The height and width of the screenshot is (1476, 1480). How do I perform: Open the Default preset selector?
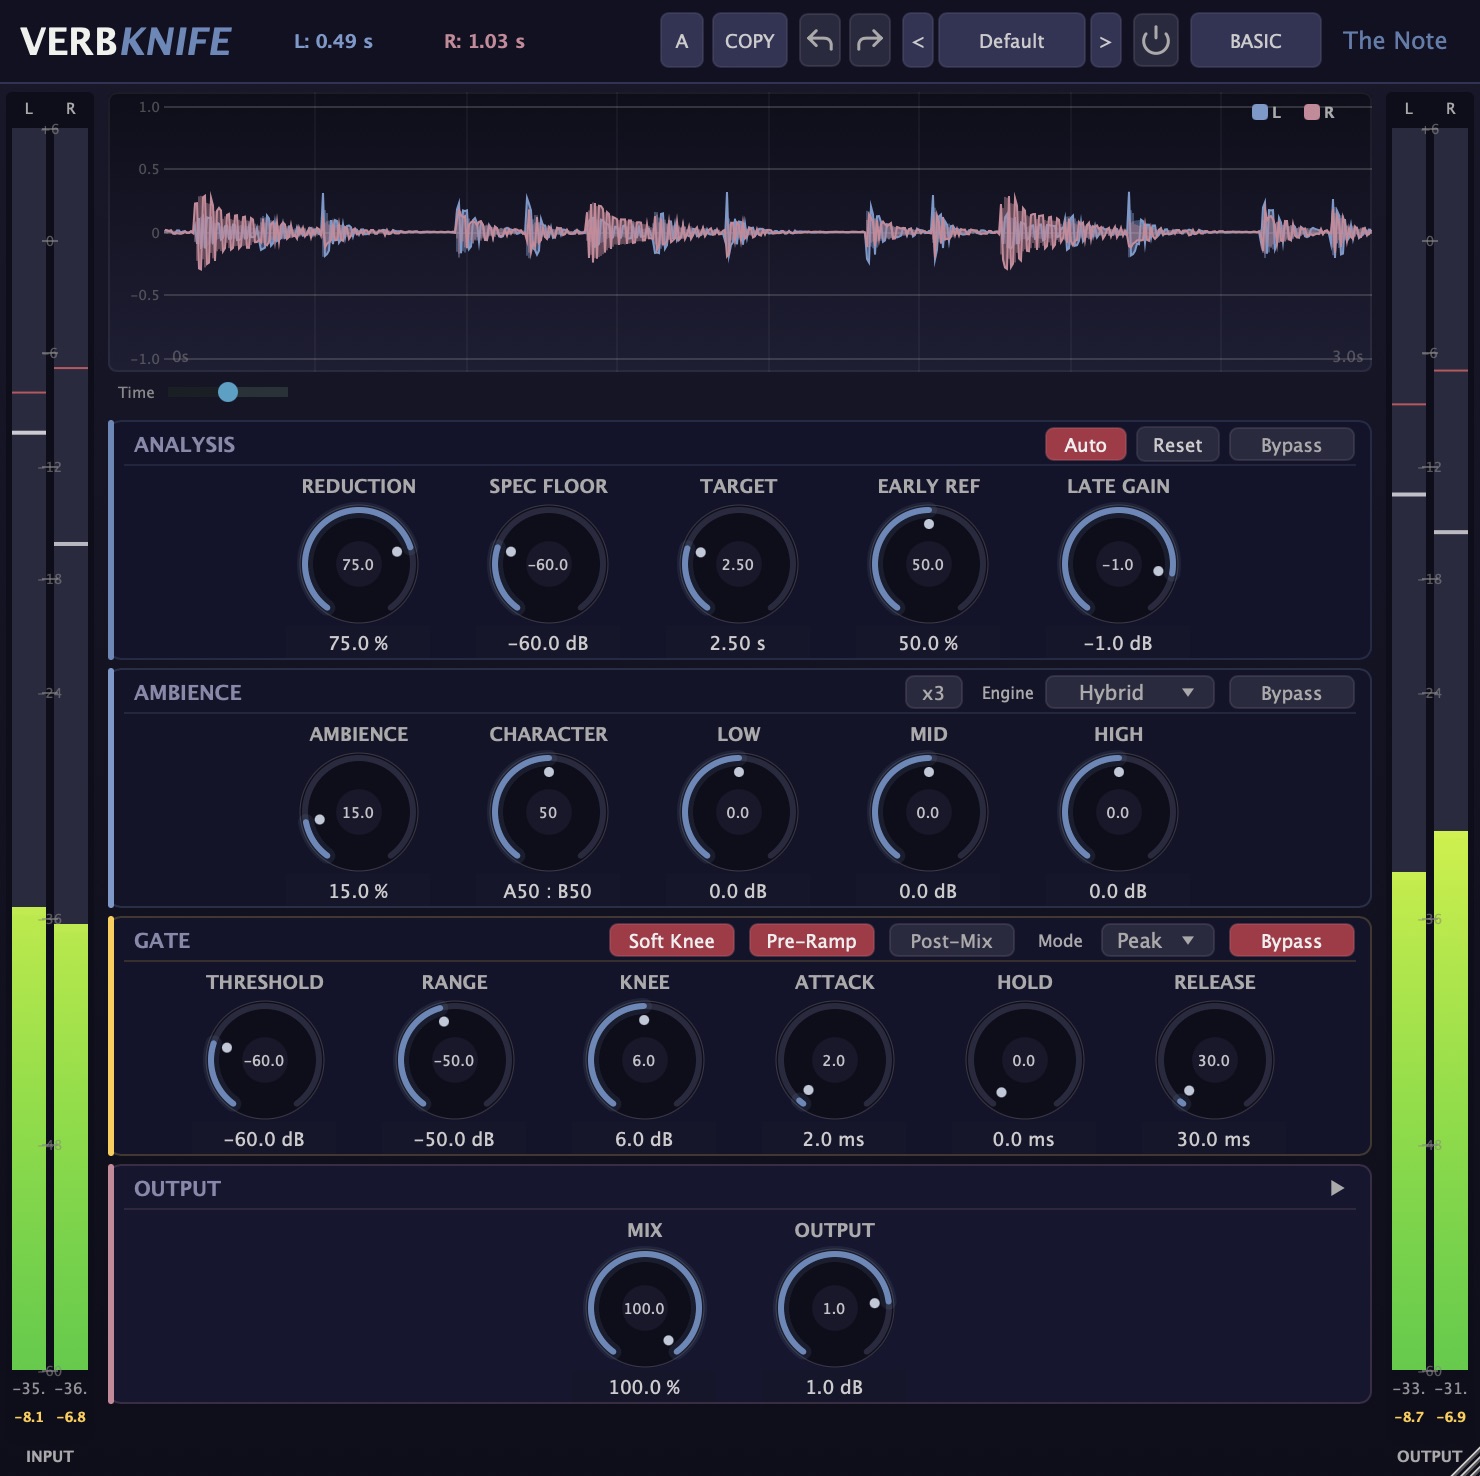[x=1011, y=41]
